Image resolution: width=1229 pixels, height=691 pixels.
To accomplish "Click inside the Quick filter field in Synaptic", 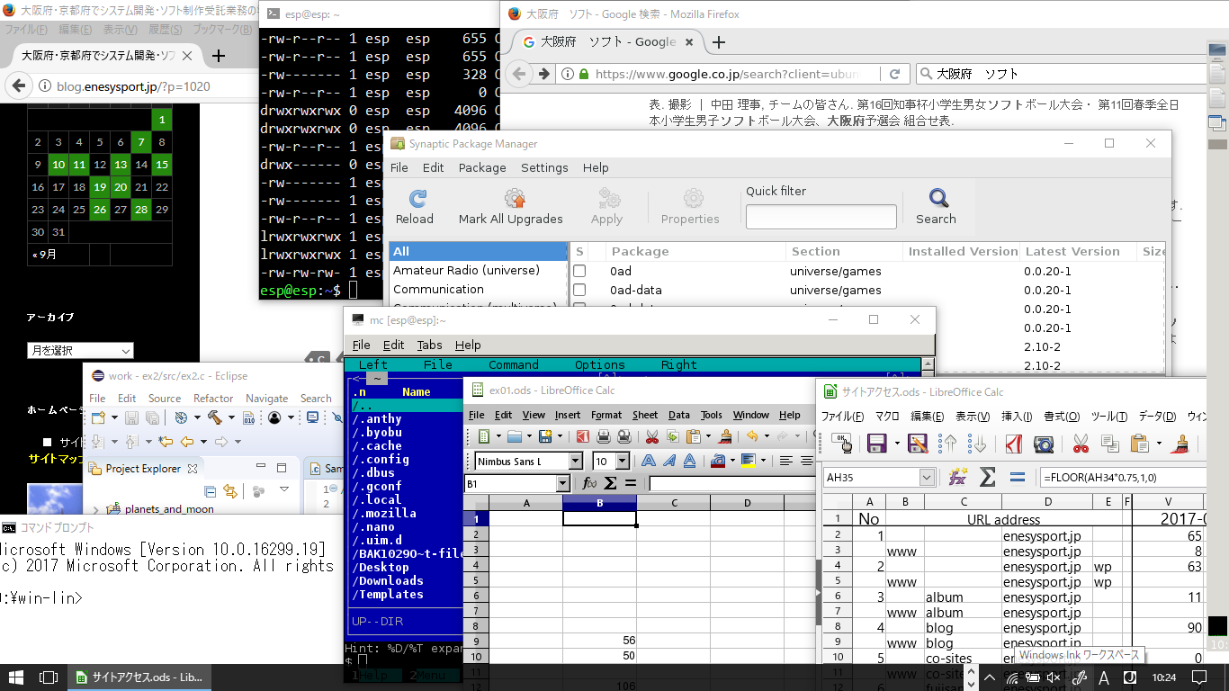I will [820, 216].
